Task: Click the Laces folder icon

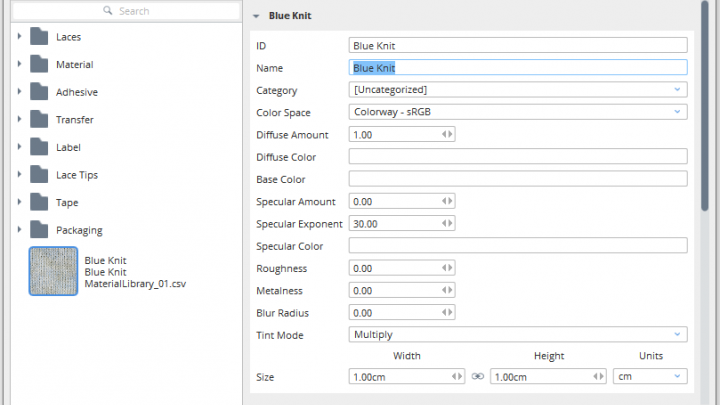Action: click(x=39, y=37)
